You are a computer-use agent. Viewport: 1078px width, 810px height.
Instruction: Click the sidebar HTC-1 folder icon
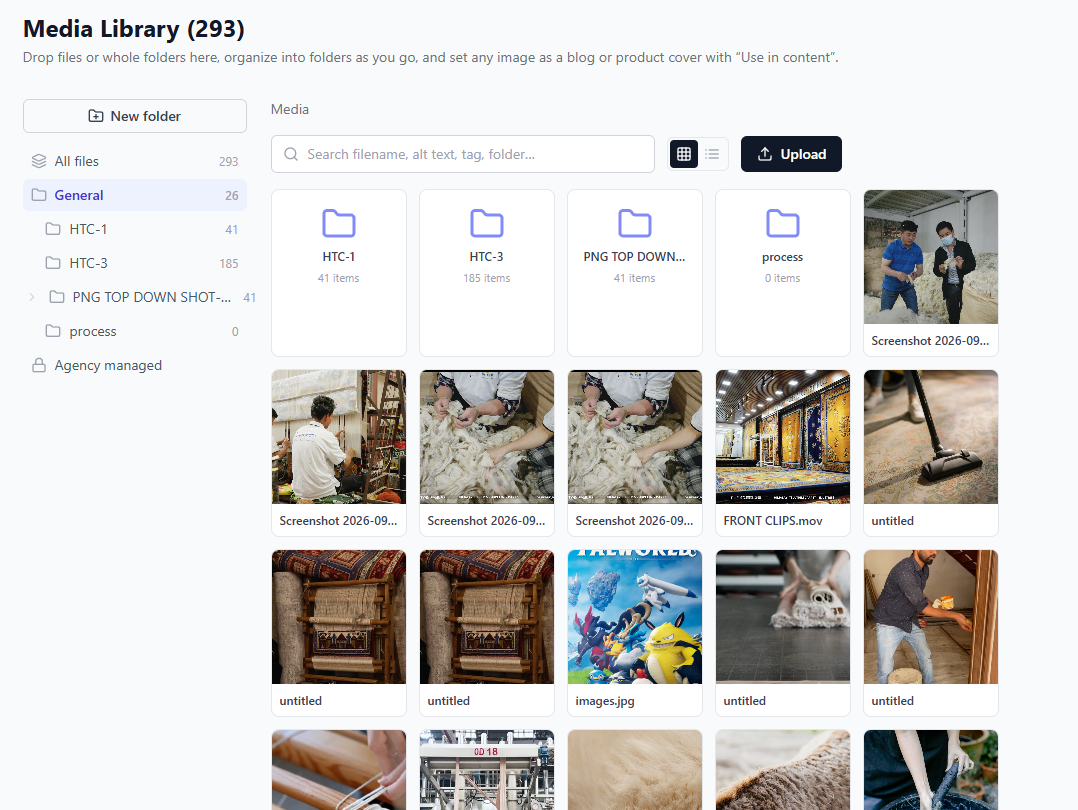point(53,229)
